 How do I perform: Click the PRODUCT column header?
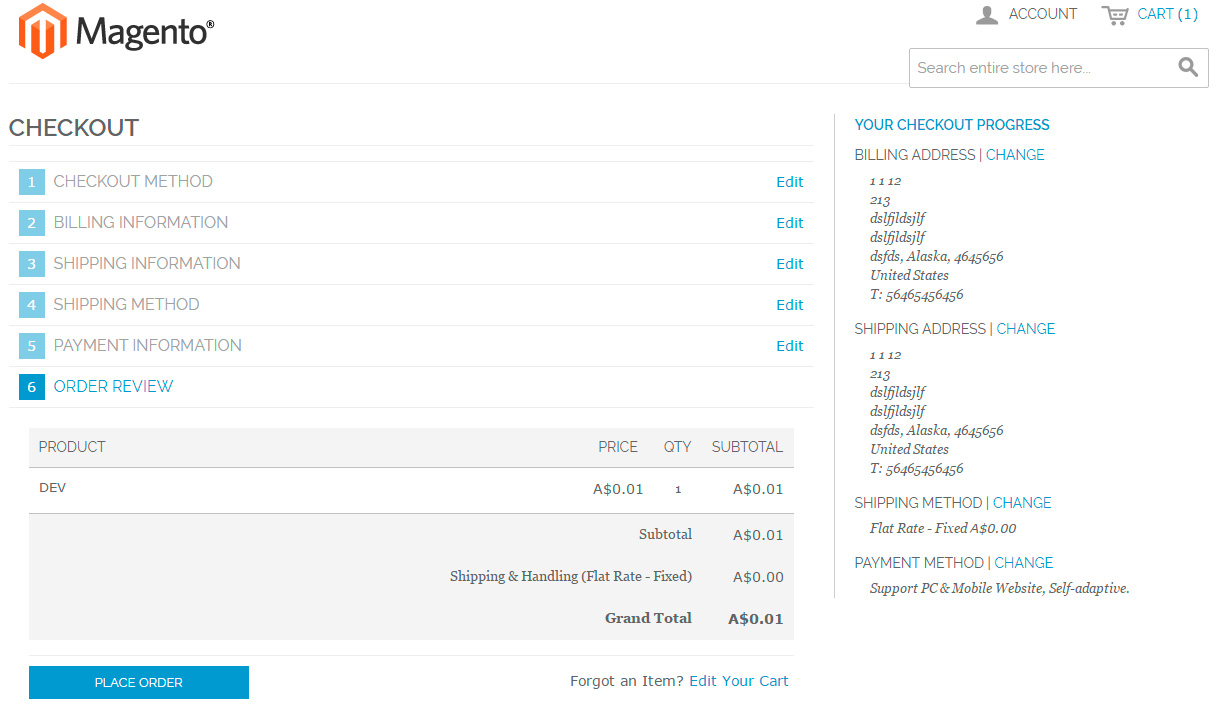tap(72, 447)
